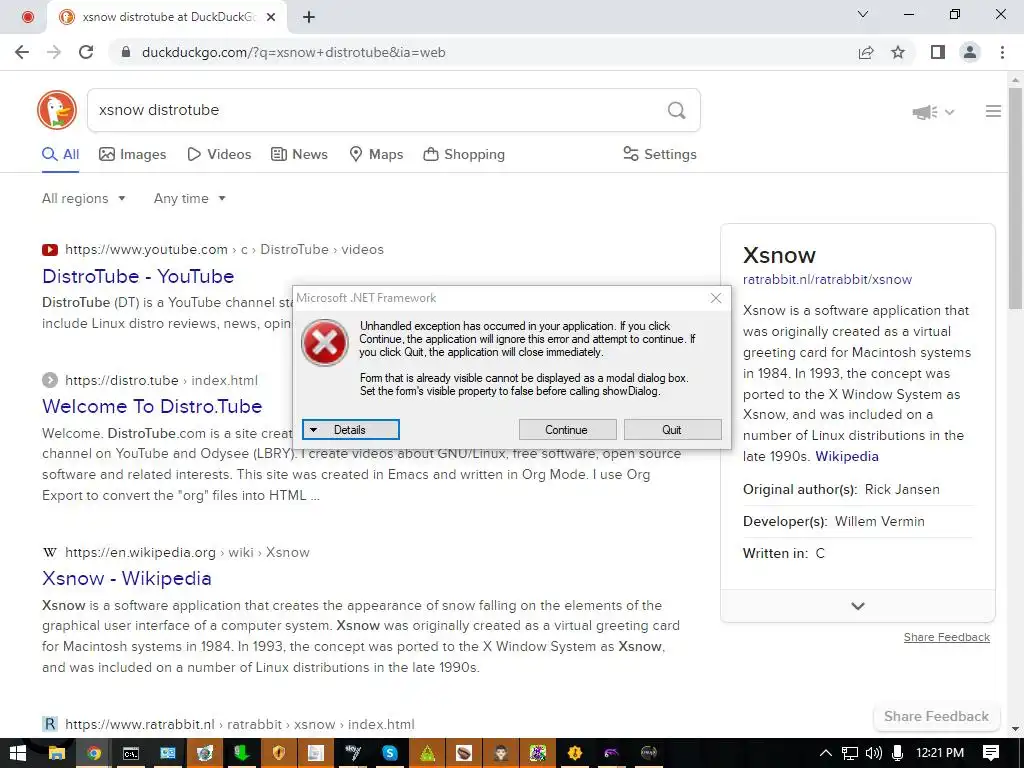Click browser forward arrow
Screen dimensions: 1024x768
(x=54, y=52)
